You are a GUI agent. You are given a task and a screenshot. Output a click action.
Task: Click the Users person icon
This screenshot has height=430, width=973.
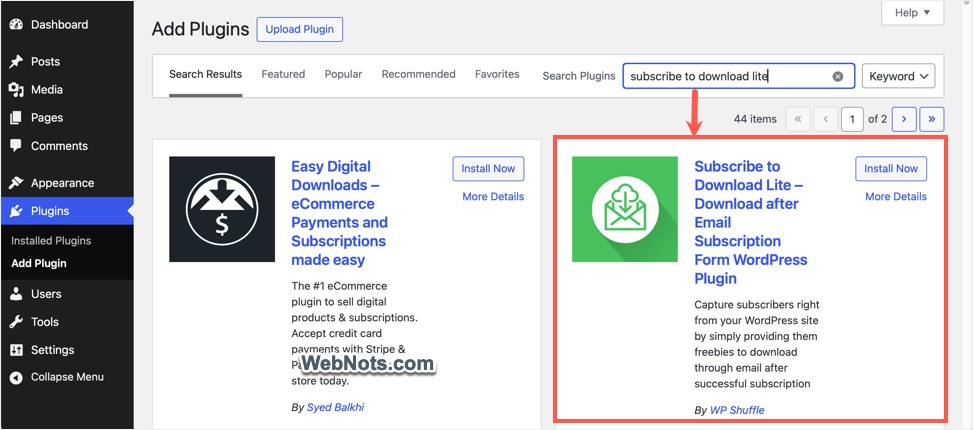tap(17, 294)
